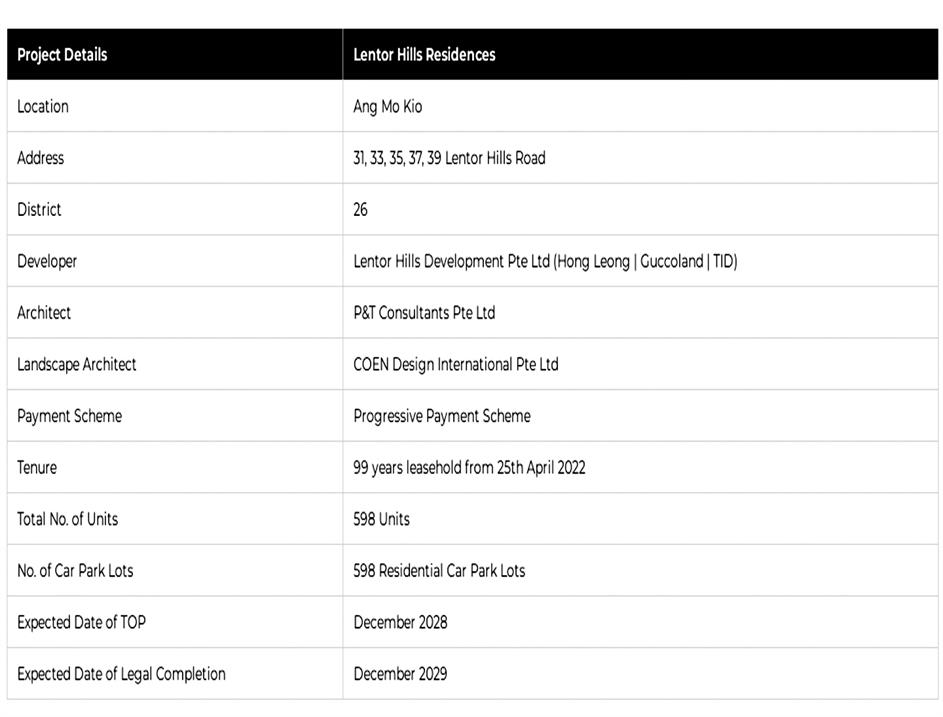Click "Expected Date of Legal Completion" label
The width and height of the screenshot is (943, 717).
(121, 674)
